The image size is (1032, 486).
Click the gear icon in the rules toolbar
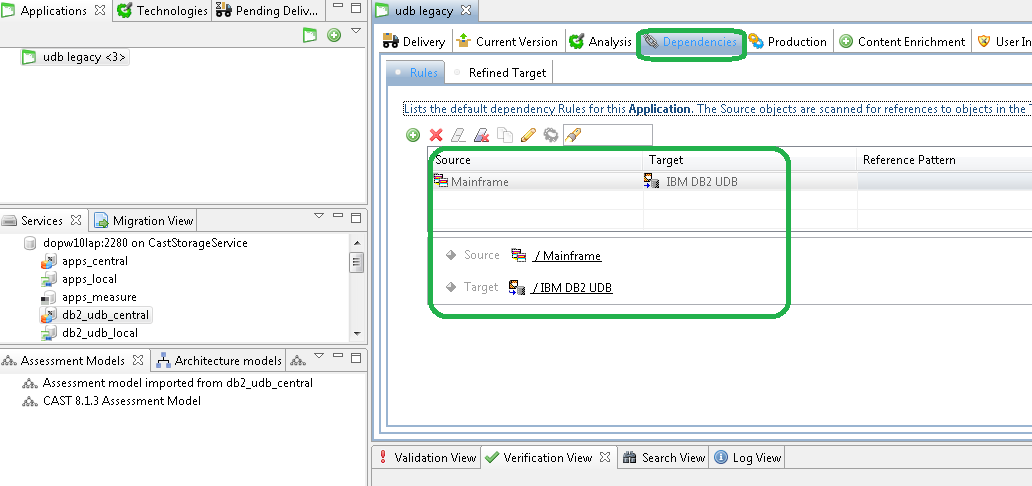click(x=550, y=135)
